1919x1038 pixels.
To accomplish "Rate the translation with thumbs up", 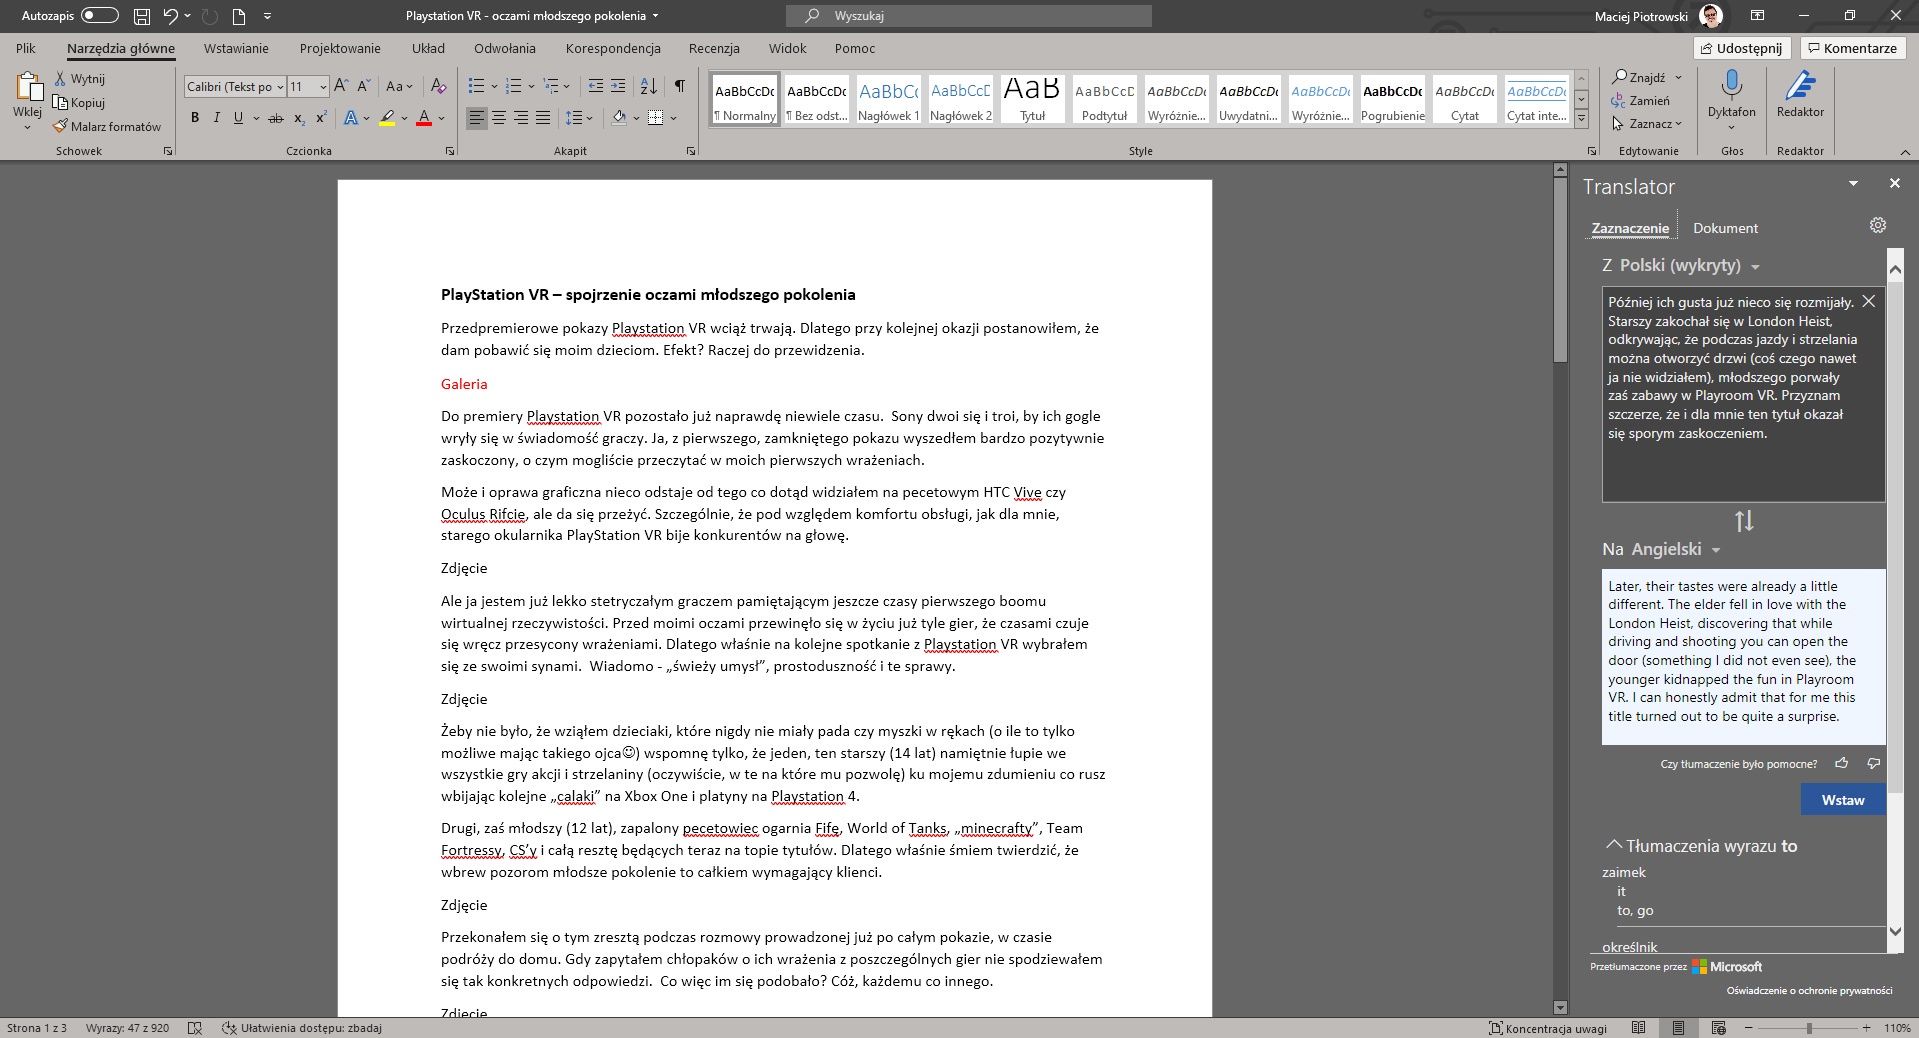I will click(1842, 764).
